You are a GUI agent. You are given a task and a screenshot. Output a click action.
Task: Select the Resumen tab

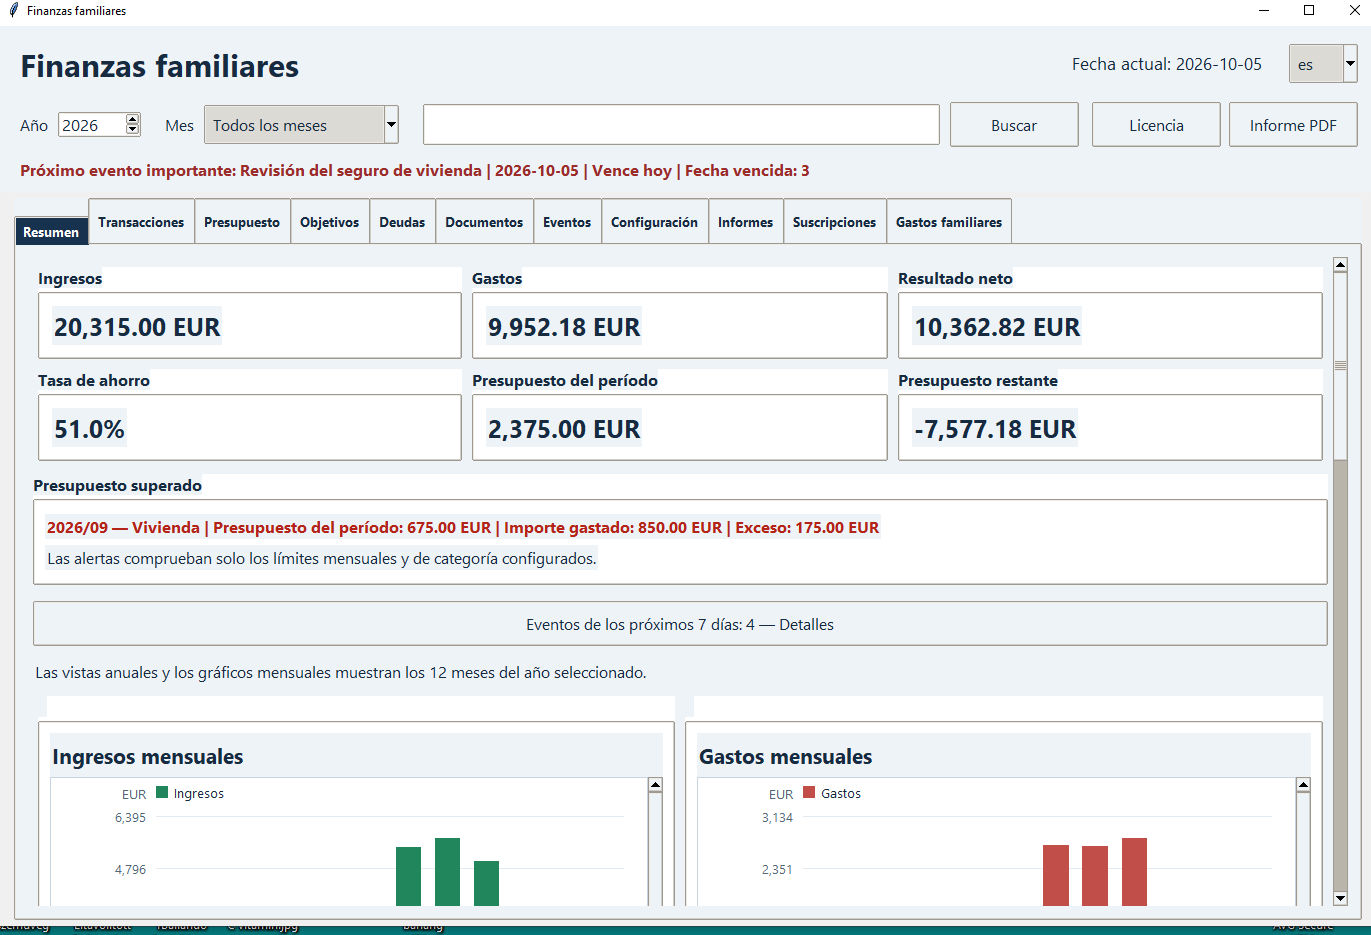click(51, 232)
